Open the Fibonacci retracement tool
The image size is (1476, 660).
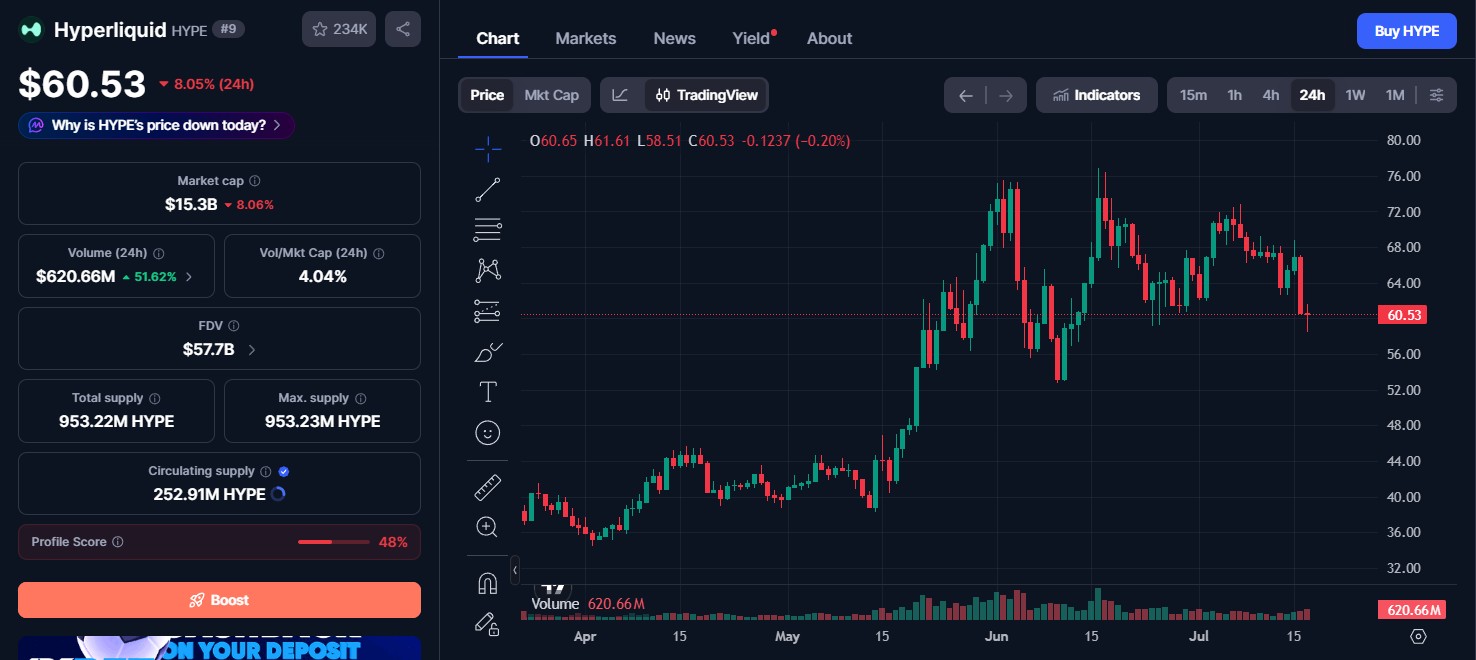tap(488, 230)
